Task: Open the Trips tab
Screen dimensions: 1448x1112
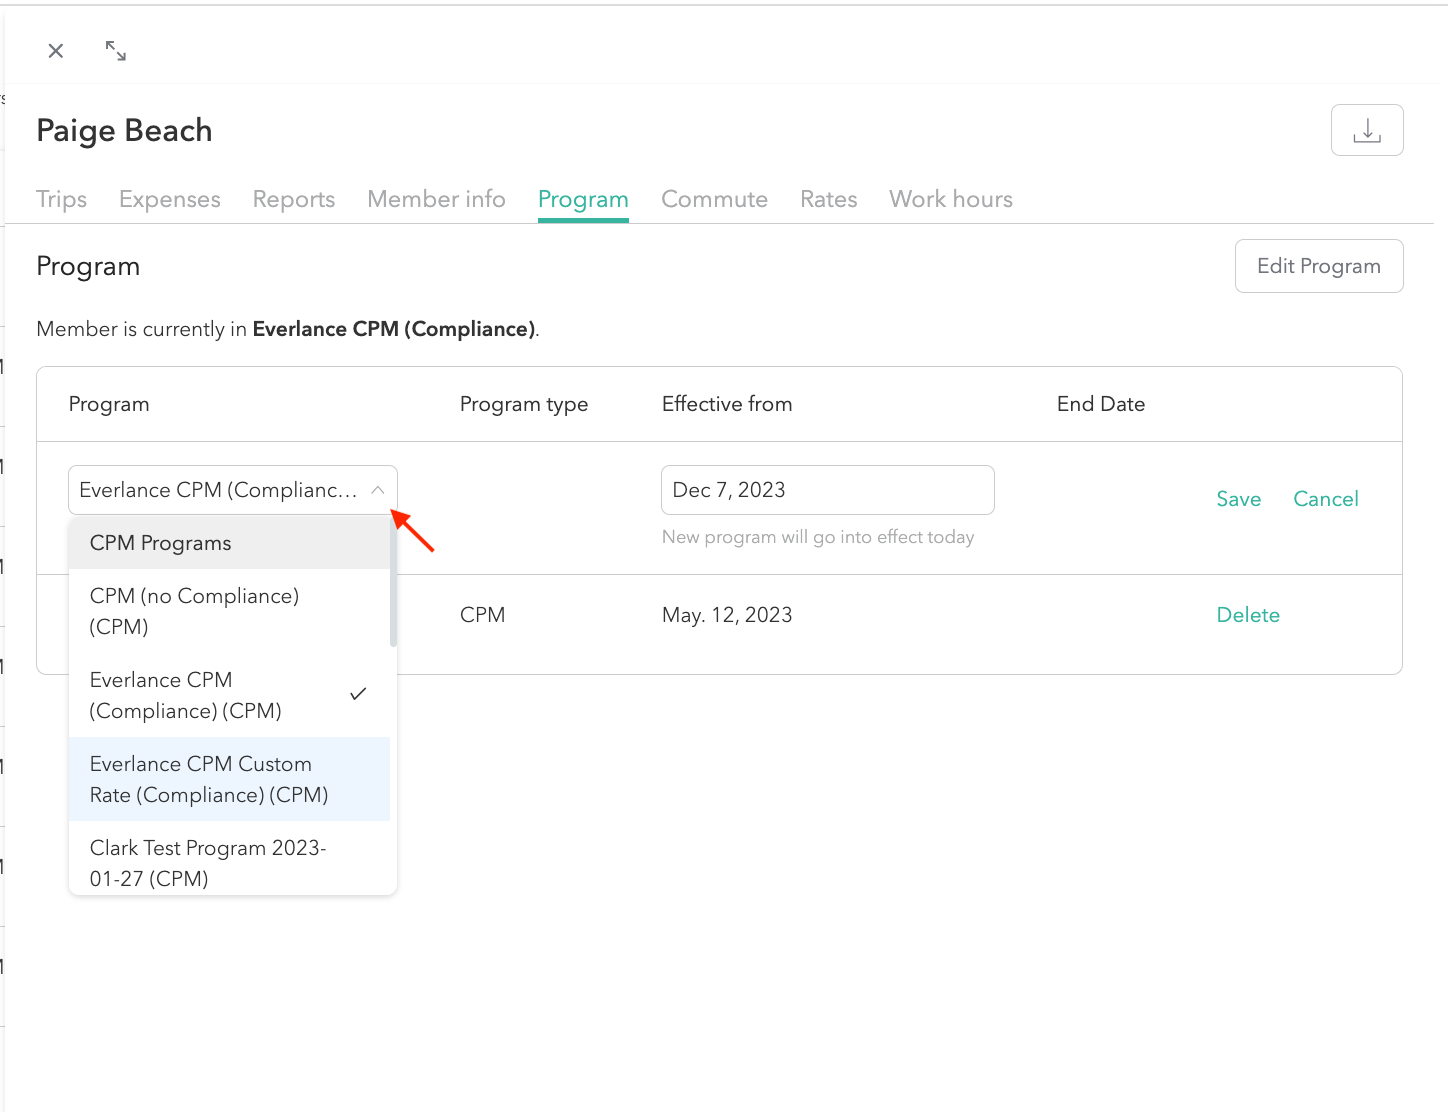Action: 62,199
